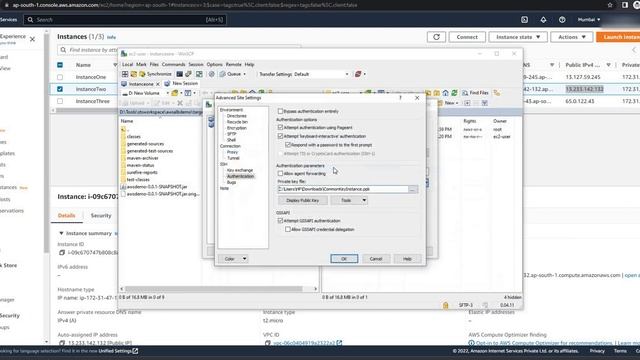Open the Mark menu in WinSCP

pyautogui.click(x=141, y=64)
